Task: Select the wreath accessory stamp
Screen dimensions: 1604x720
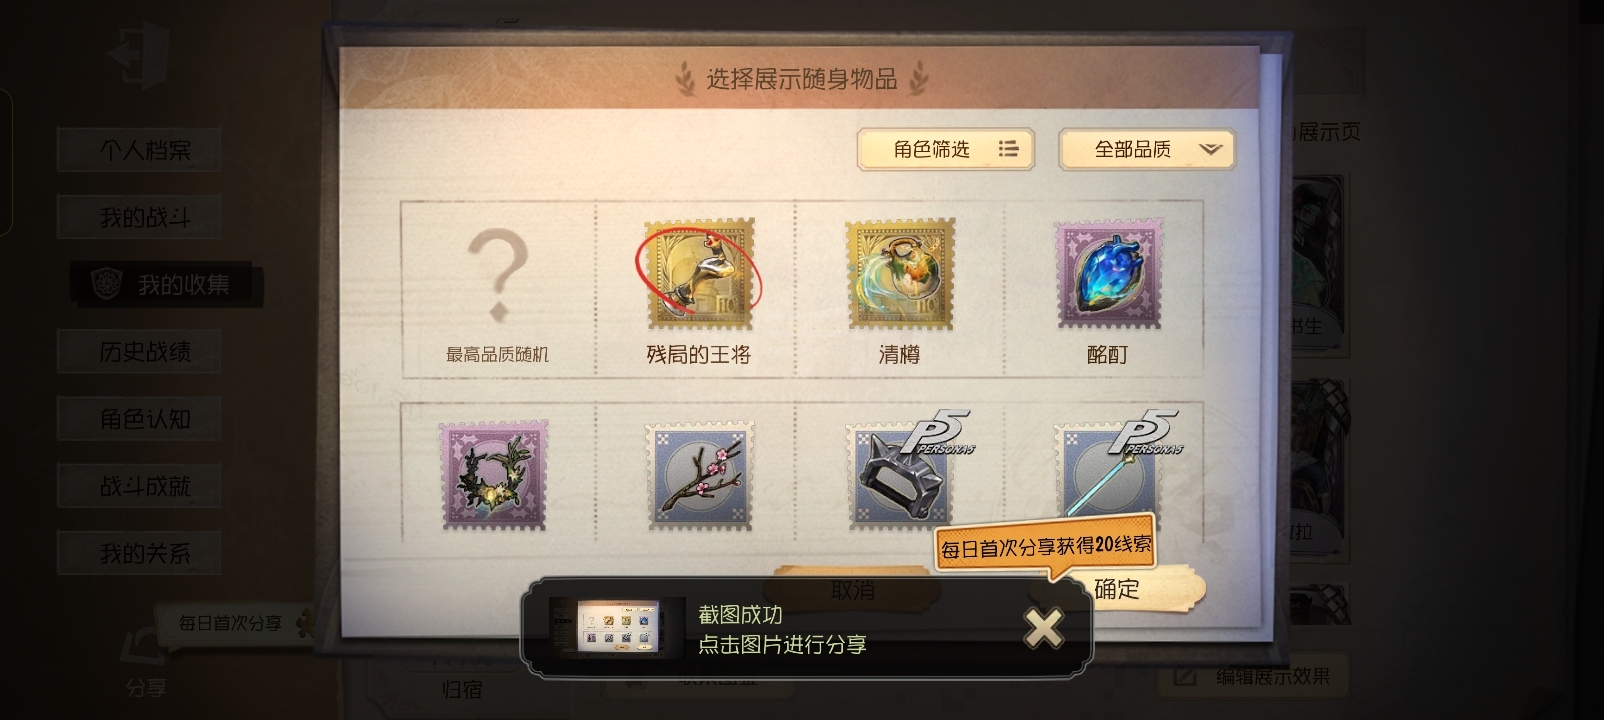Action: (493, 475)
